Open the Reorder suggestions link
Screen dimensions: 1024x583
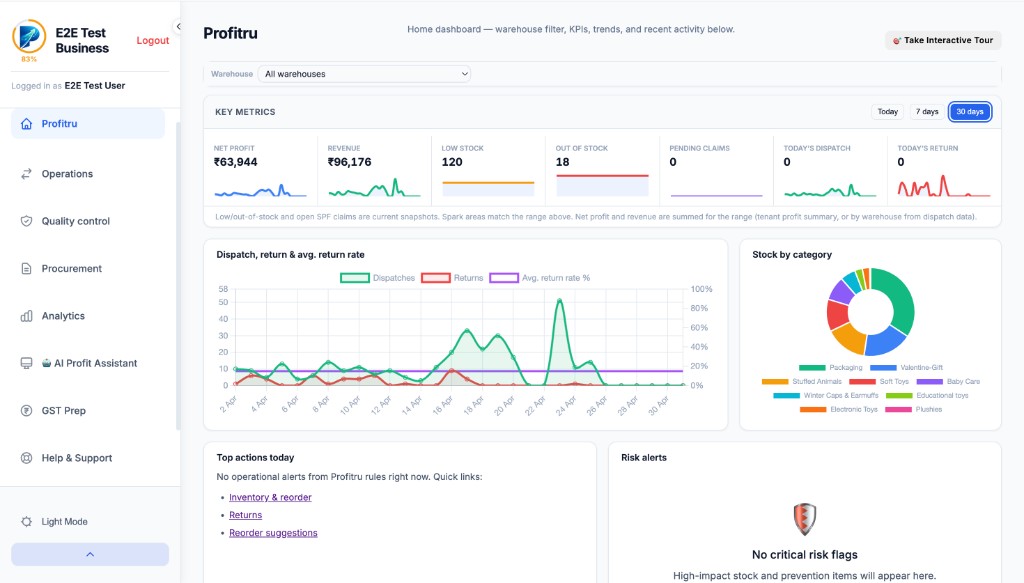click(273, 533)
